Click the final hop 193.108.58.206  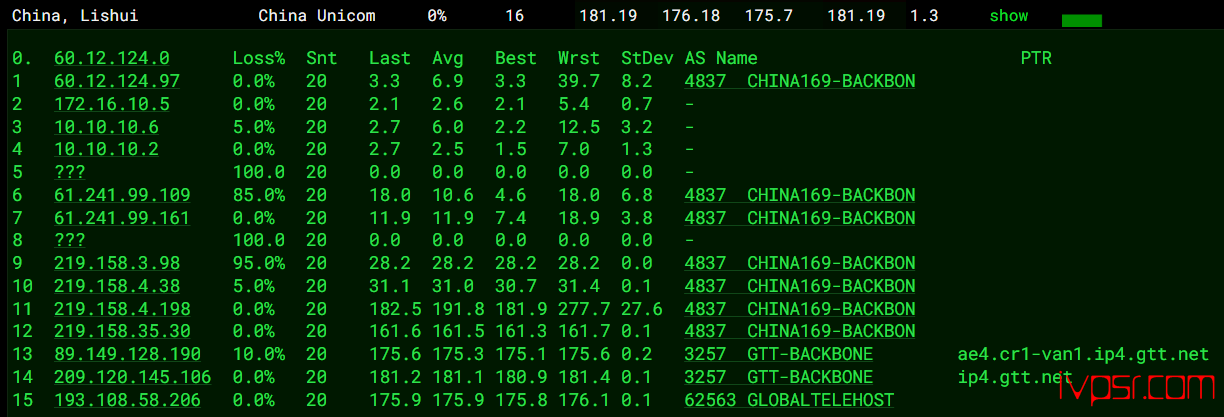click(x=126, y=400)
